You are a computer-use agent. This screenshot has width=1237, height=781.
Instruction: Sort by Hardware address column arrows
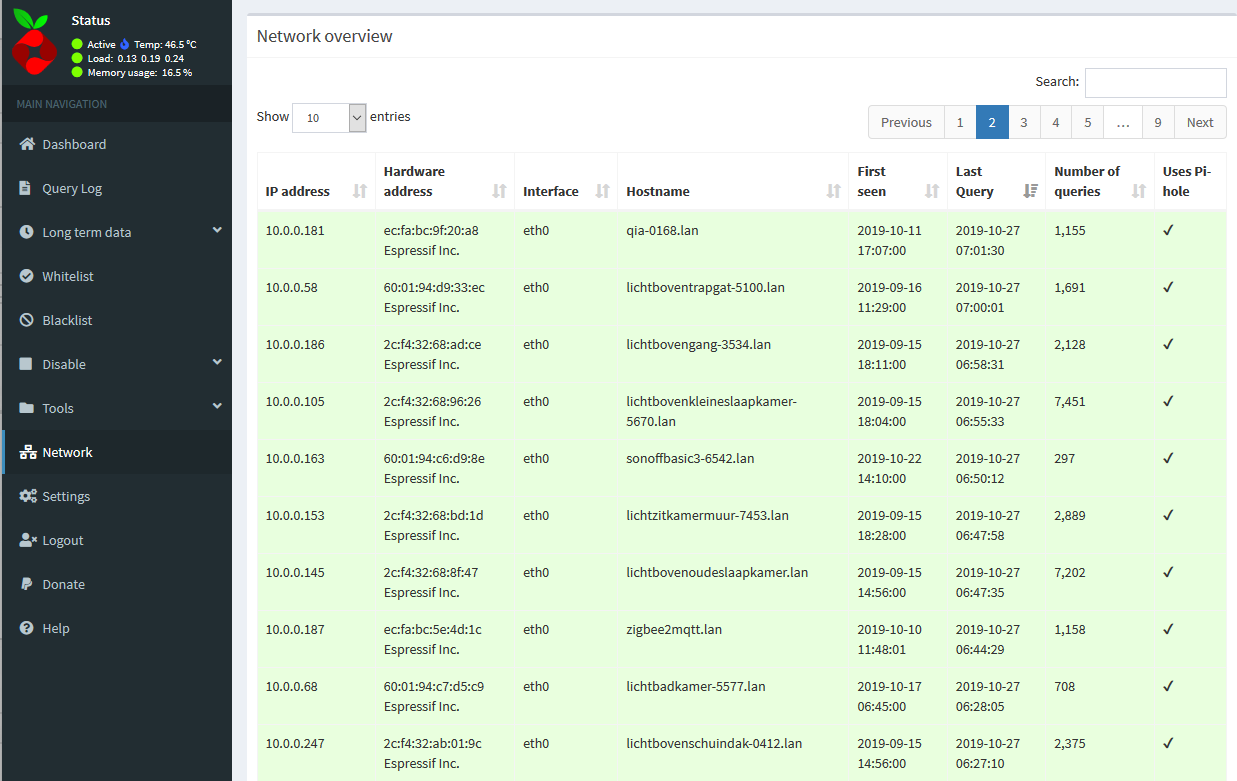499,191
